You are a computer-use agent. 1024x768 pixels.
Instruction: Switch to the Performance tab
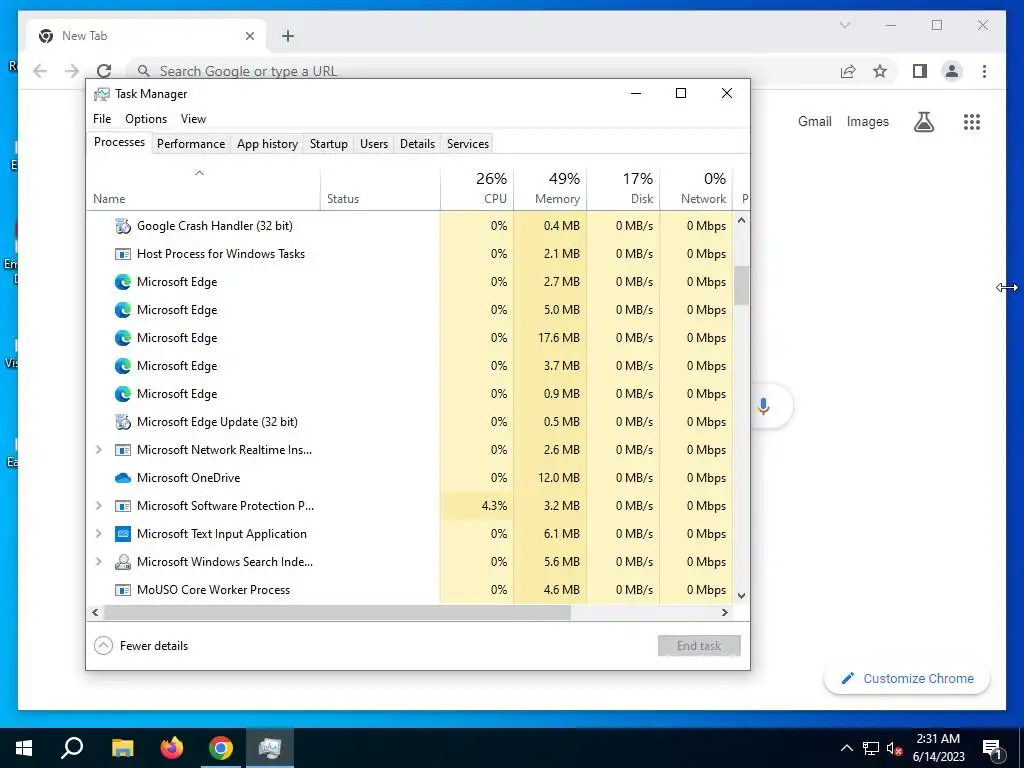(x=191, y=144)
